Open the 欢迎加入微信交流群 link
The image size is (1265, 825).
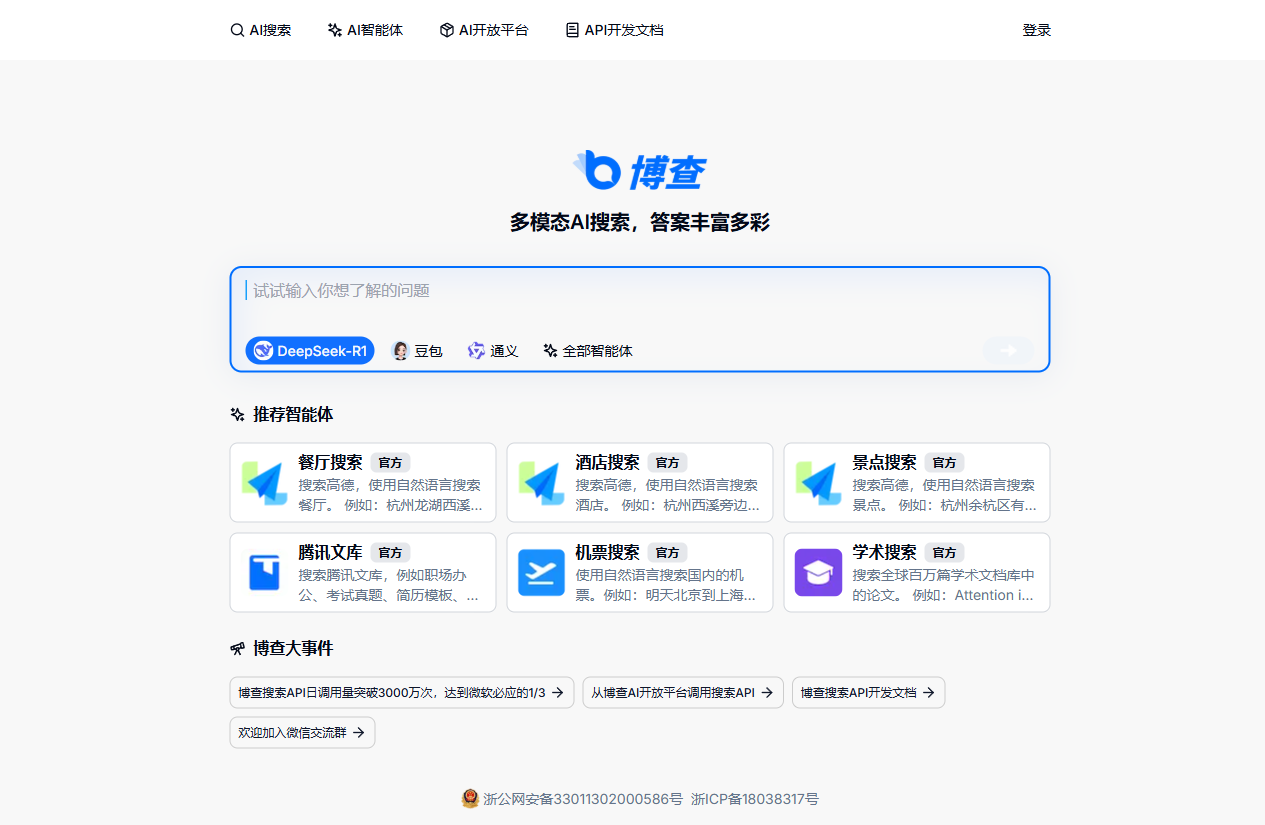coord(302,732)
